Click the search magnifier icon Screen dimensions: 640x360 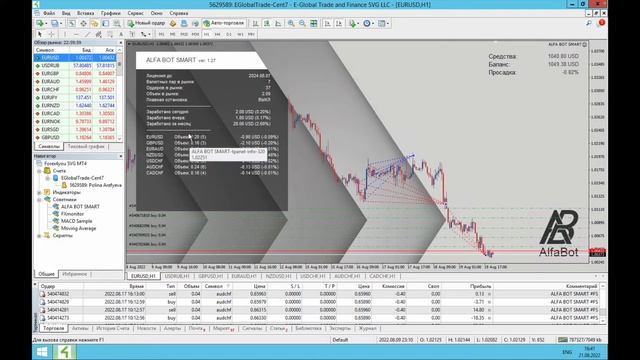pyautogui.click(x=589, y=23)
